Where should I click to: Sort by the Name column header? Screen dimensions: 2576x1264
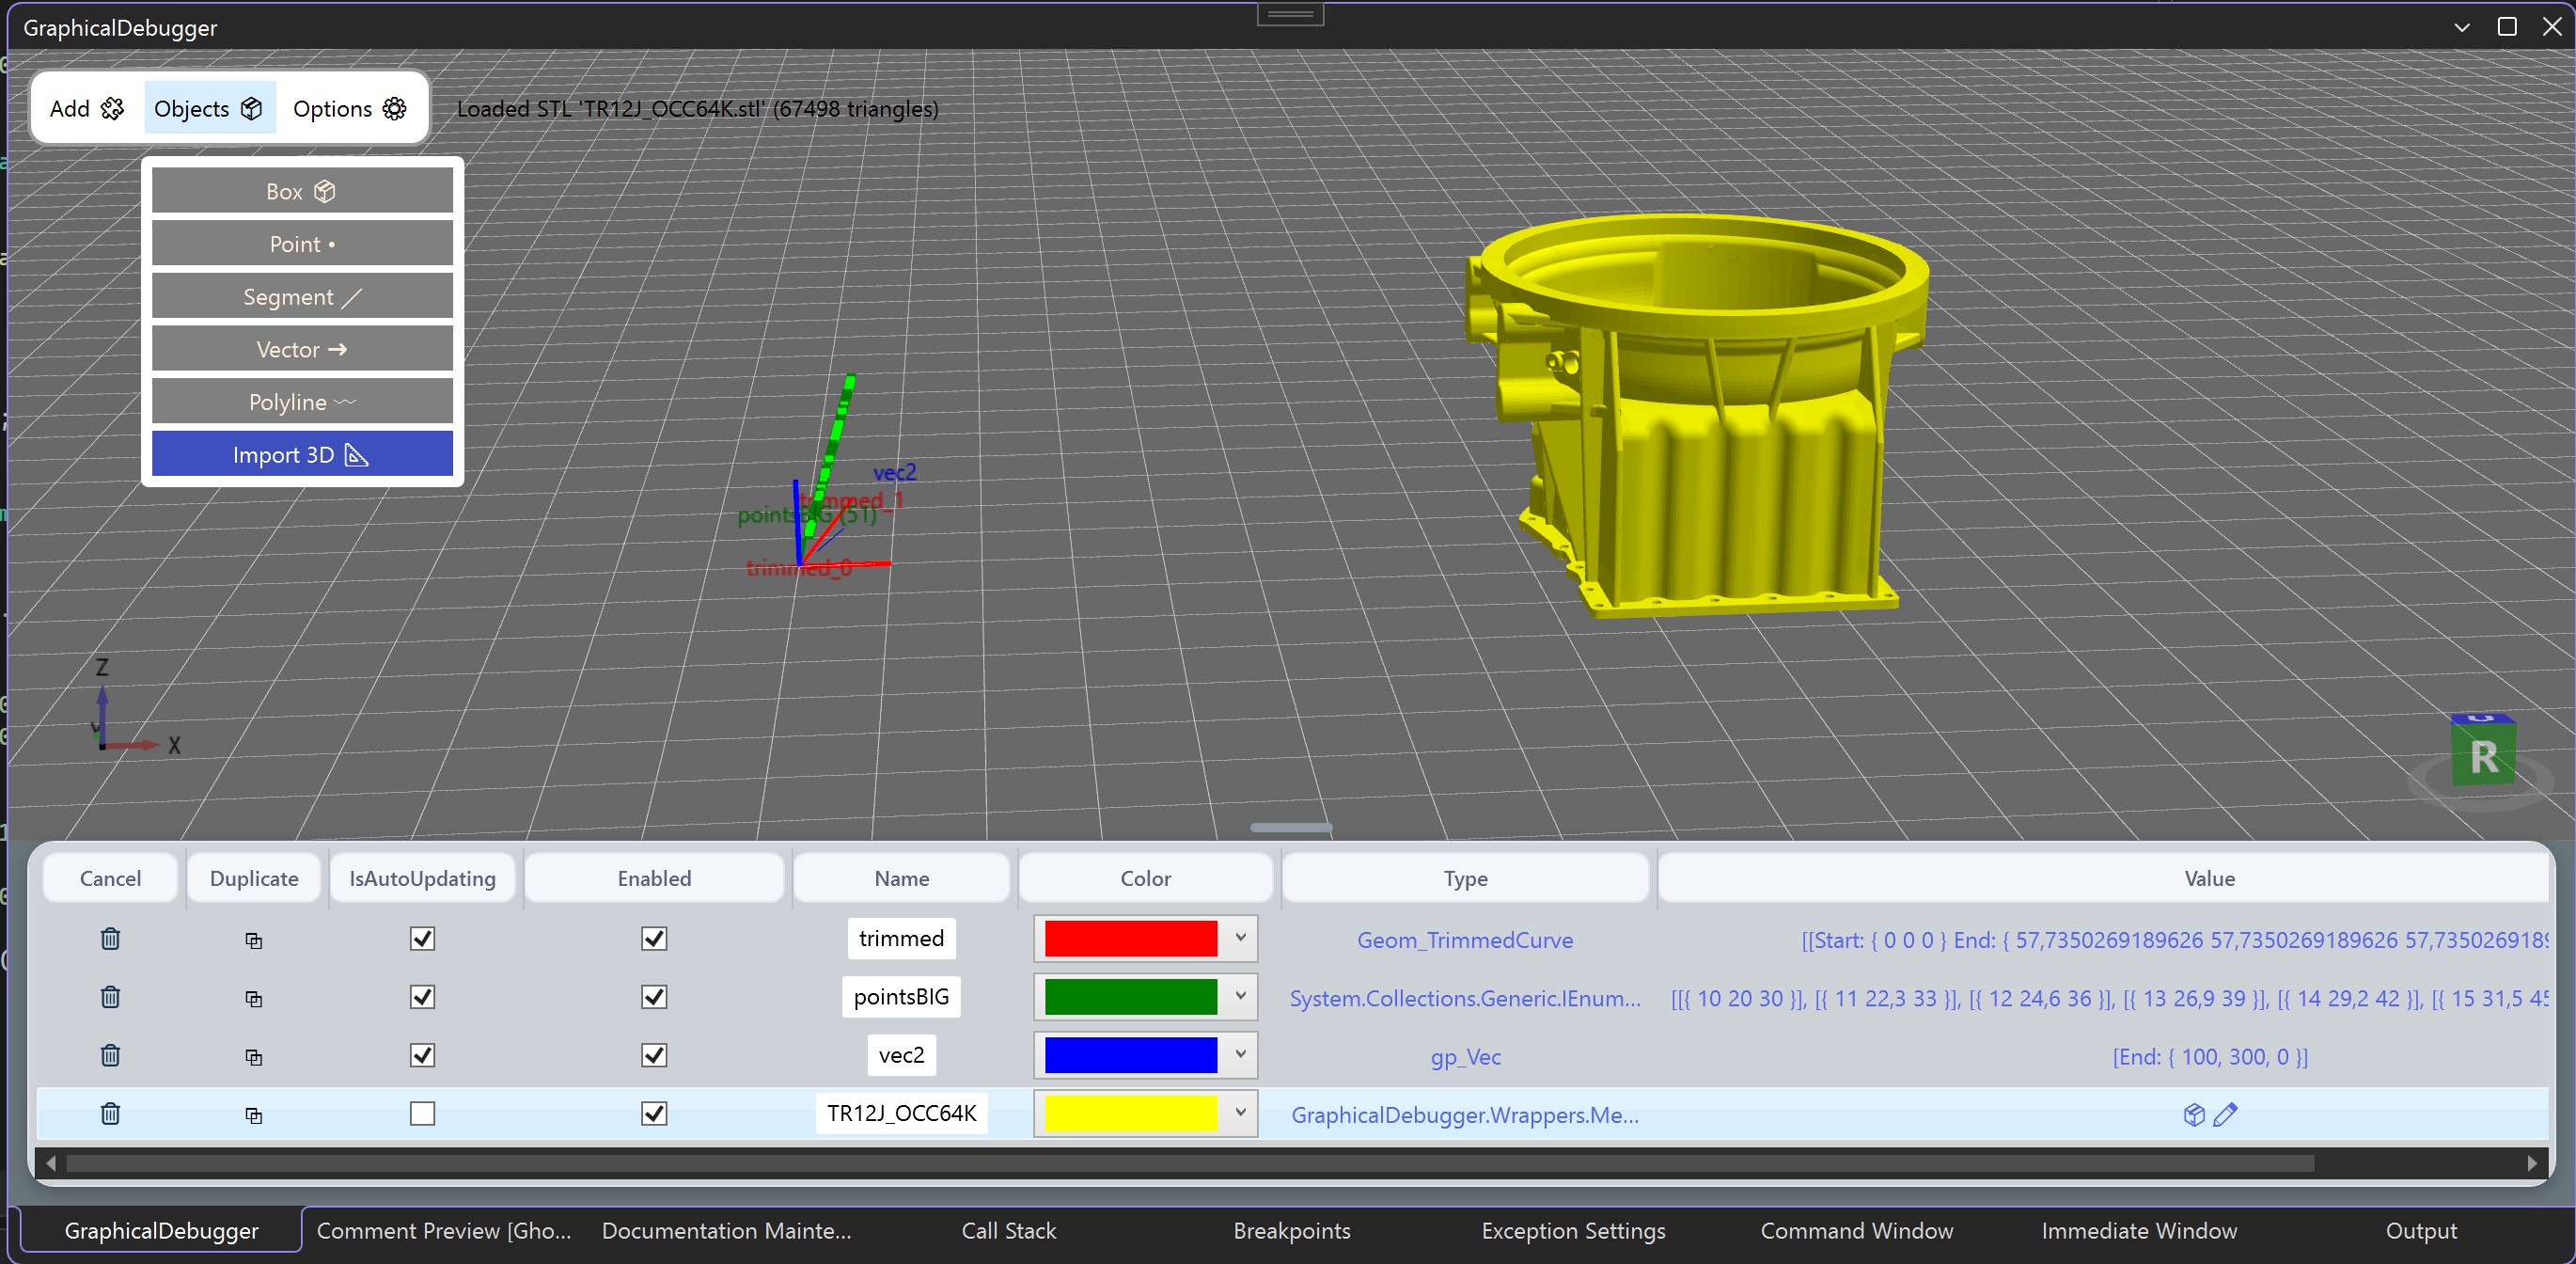point(901,878)
